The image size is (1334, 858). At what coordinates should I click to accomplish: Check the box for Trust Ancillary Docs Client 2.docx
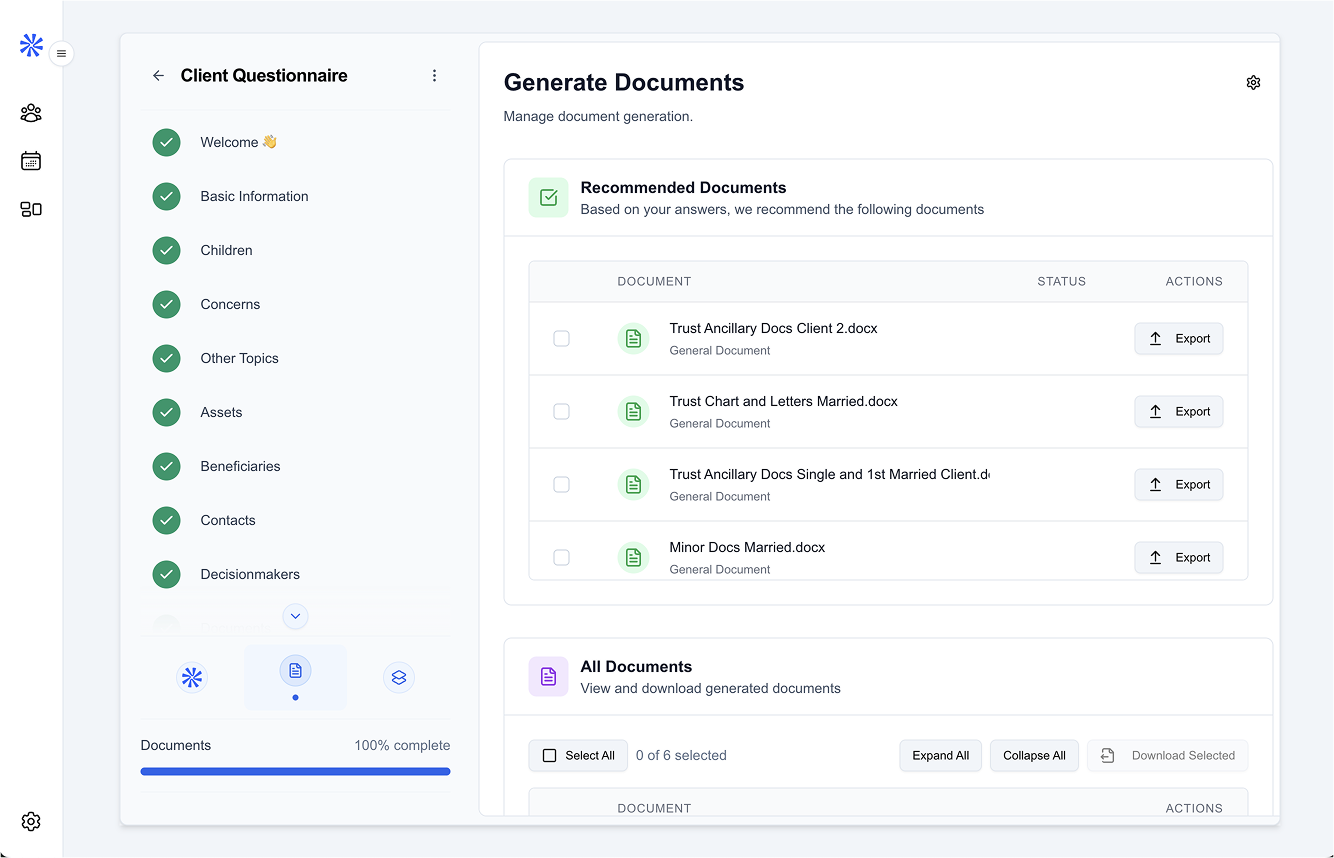(x=561, y=338)
